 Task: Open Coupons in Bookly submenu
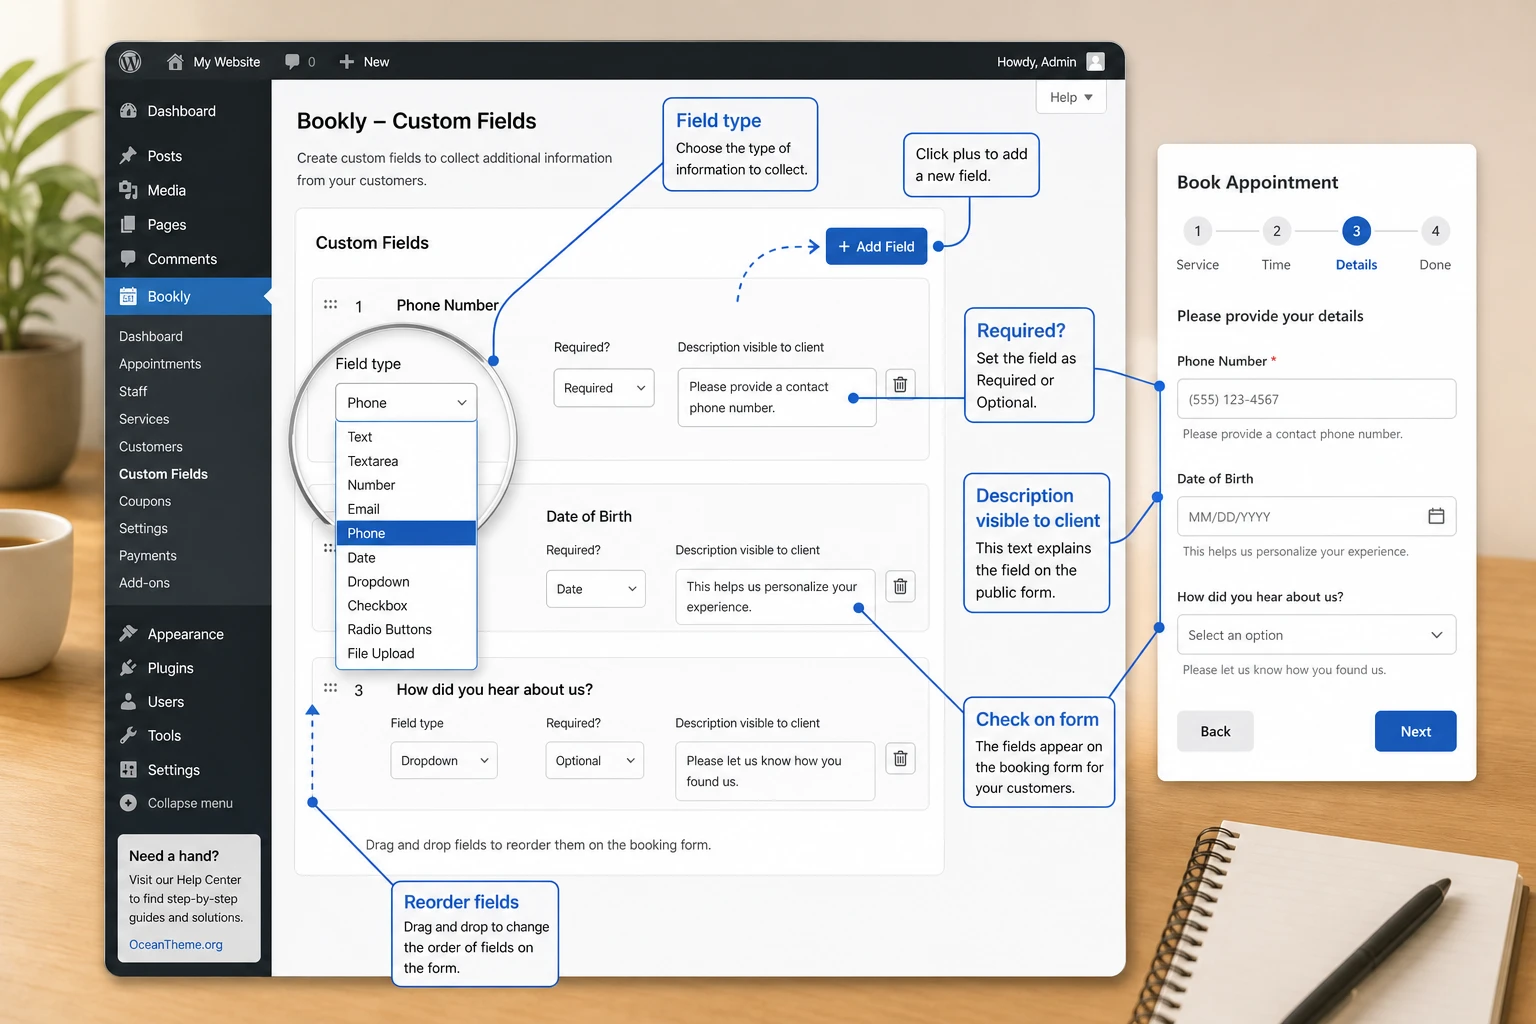pos(145,501)
